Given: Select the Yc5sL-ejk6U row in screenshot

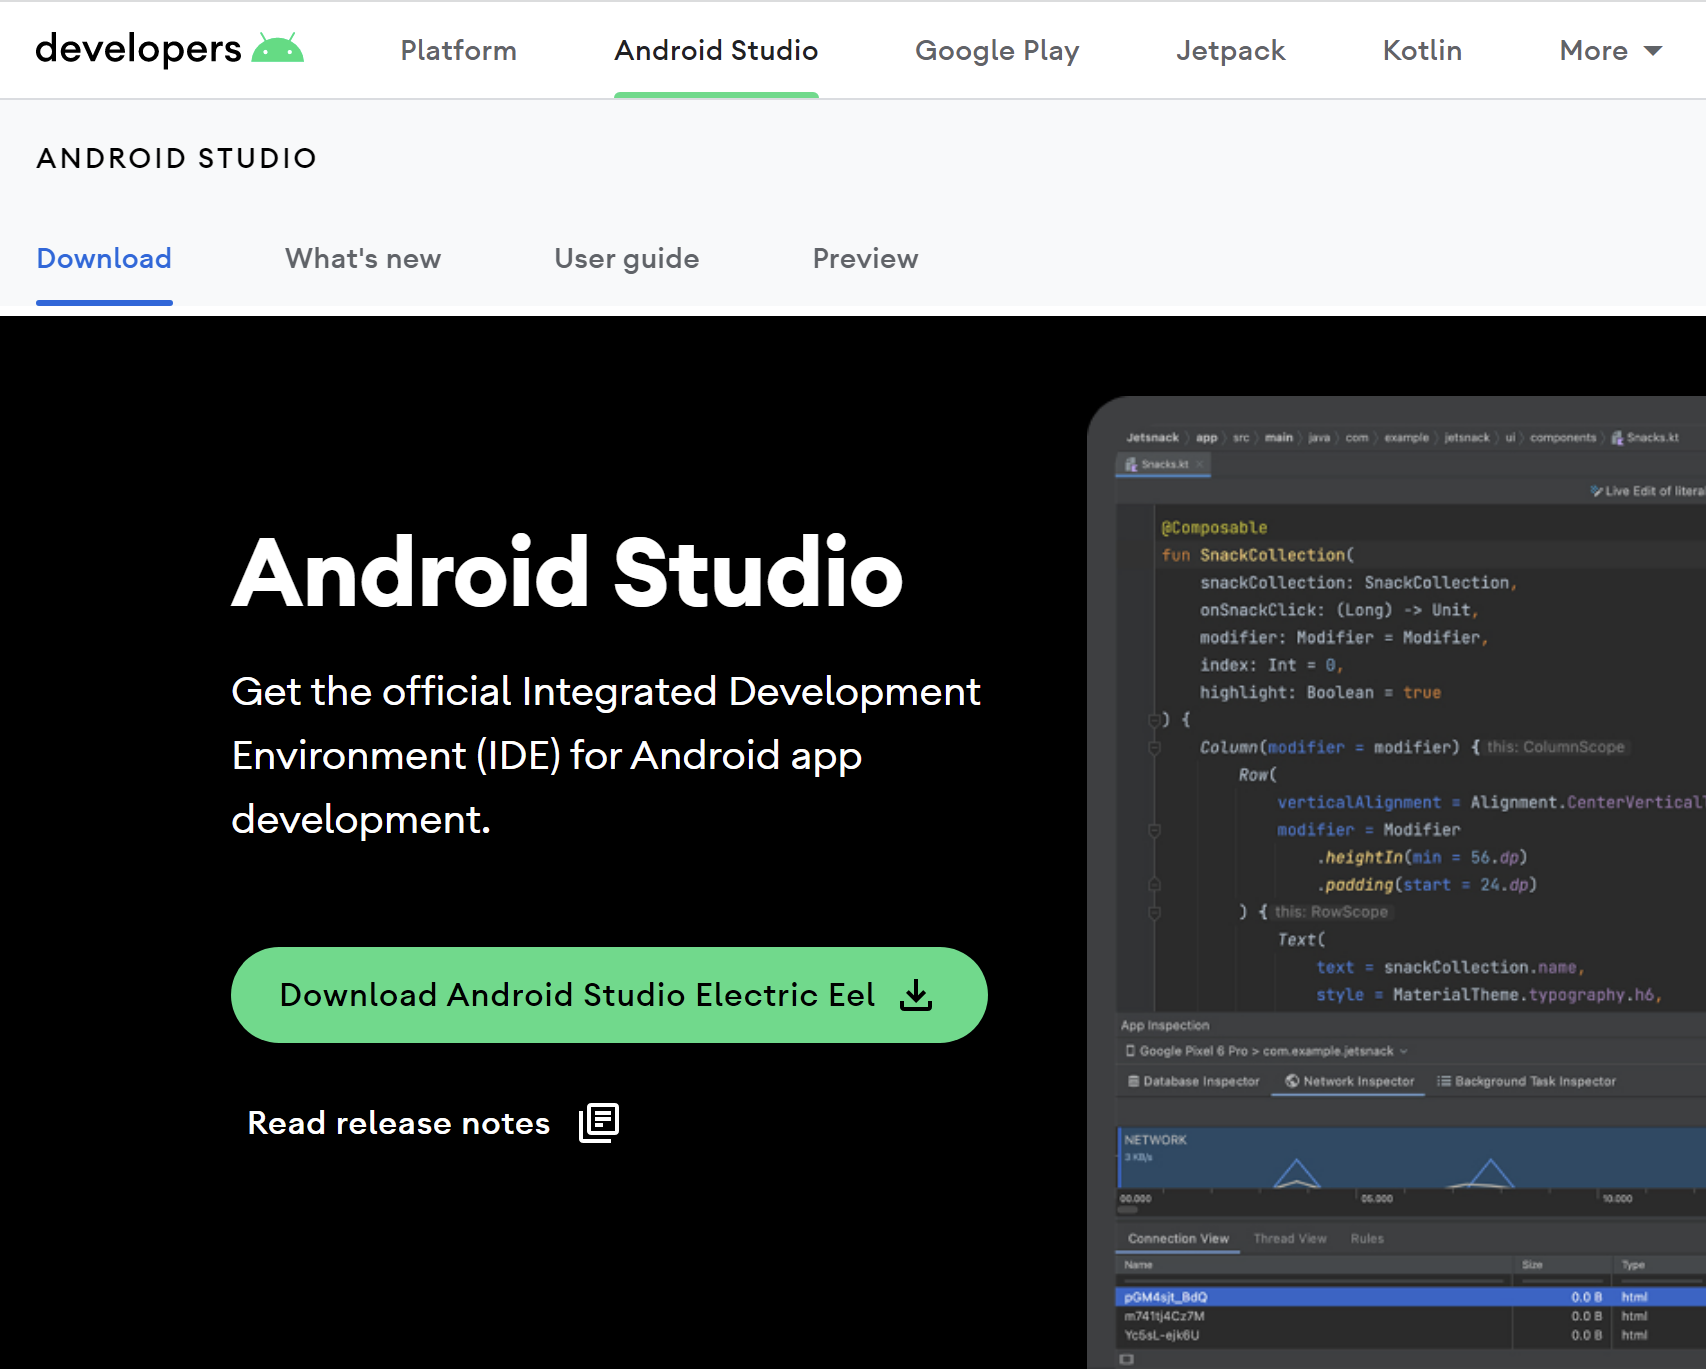Looking at the screenshot, I should [1411, 1335].
